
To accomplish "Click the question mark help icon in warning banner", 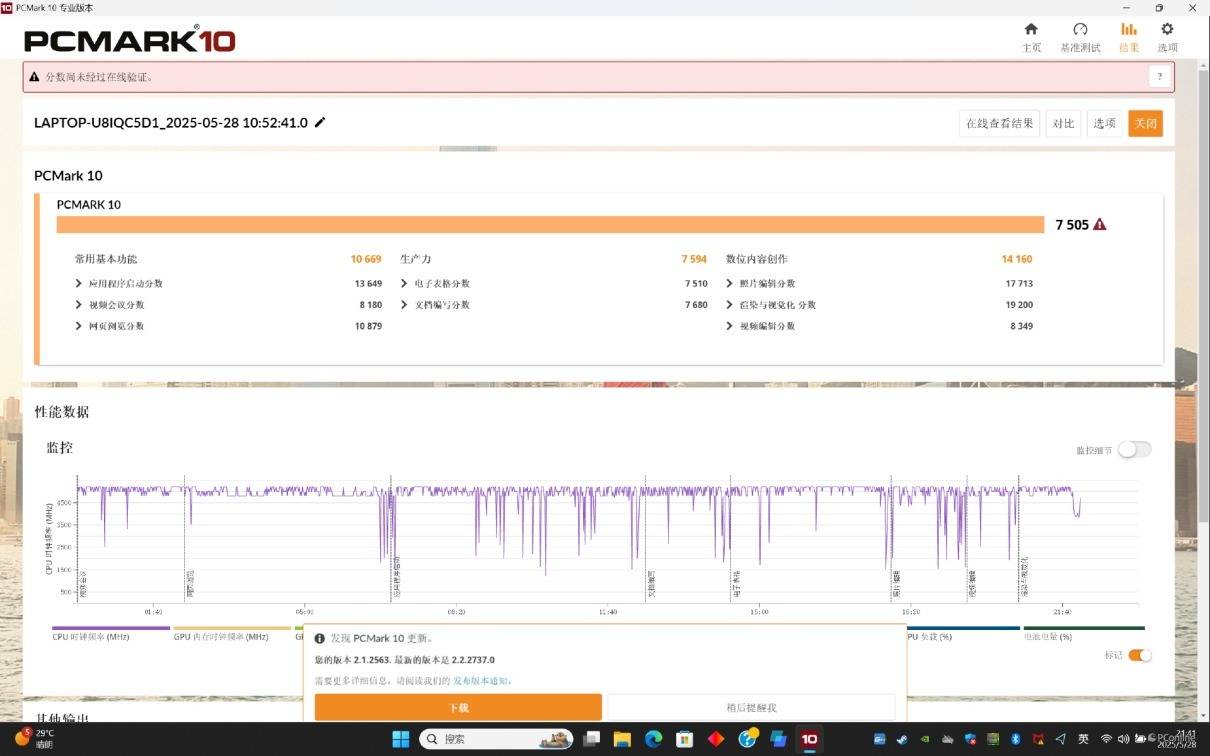I will point(1159,77).
